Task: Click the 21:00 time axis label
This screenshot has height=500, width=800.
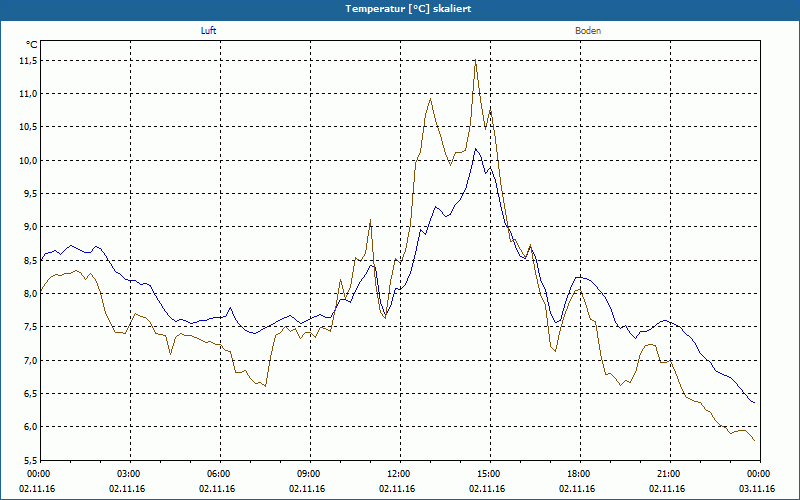Action: [669, 474]
